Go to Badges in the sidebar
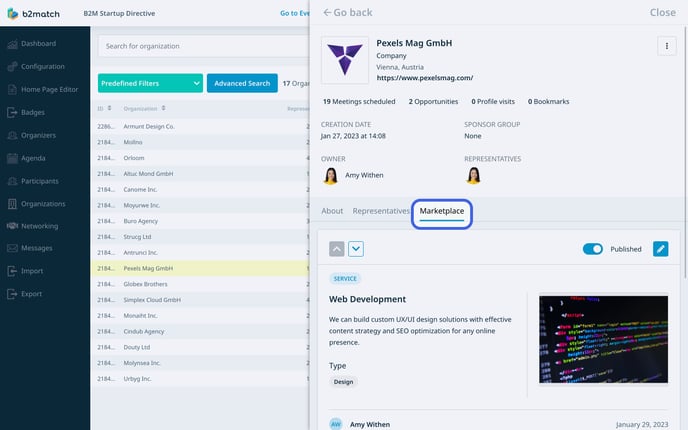Image resolution: width=688 pixels, height=430 pixels. click(26, 112)
